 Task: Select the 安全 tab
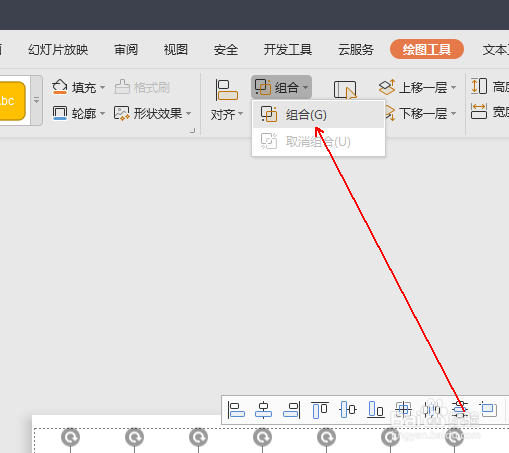tap(226, 50)
